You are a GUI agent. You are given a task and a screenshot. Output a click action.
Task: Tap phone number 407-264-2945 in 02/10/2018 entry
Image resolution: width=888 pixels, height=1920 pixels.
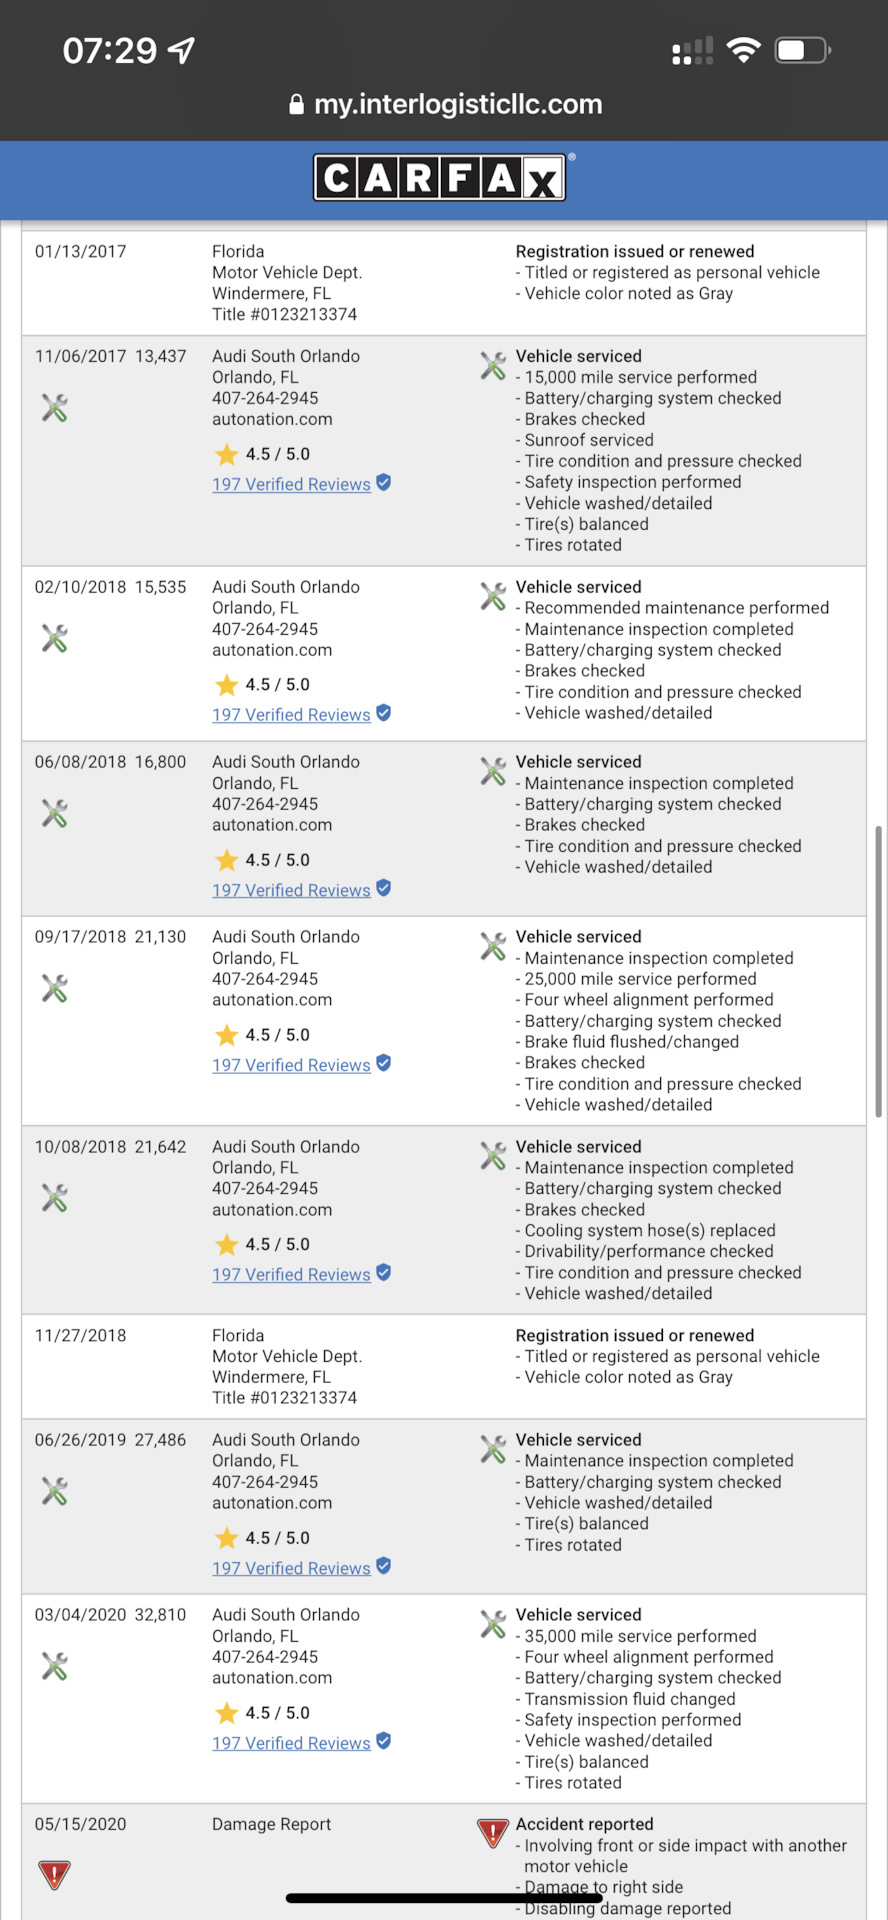[265, 629]
